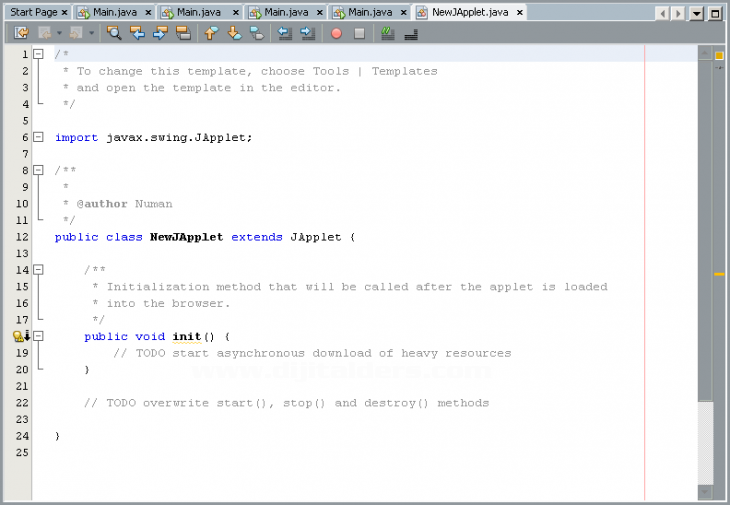Click the yellow status square atop error stripe
Image resolution: width=730 pixels, height=505 pixels.
pos(719,55)
